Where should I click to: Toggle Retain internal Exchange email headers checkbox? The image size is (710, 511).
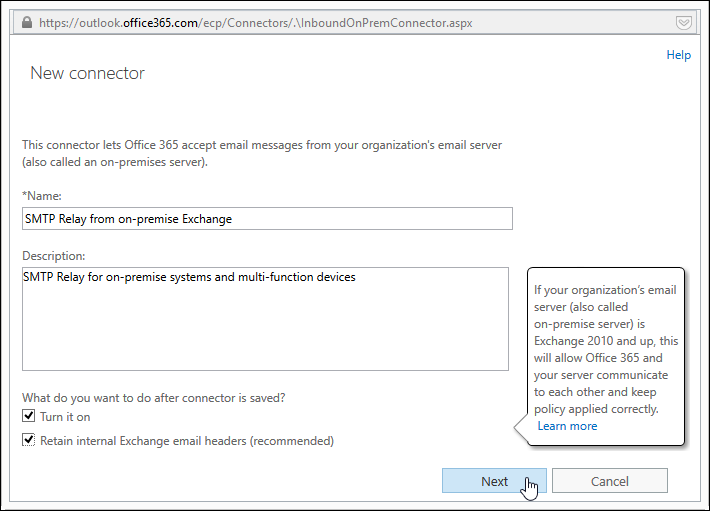[29, 439]
